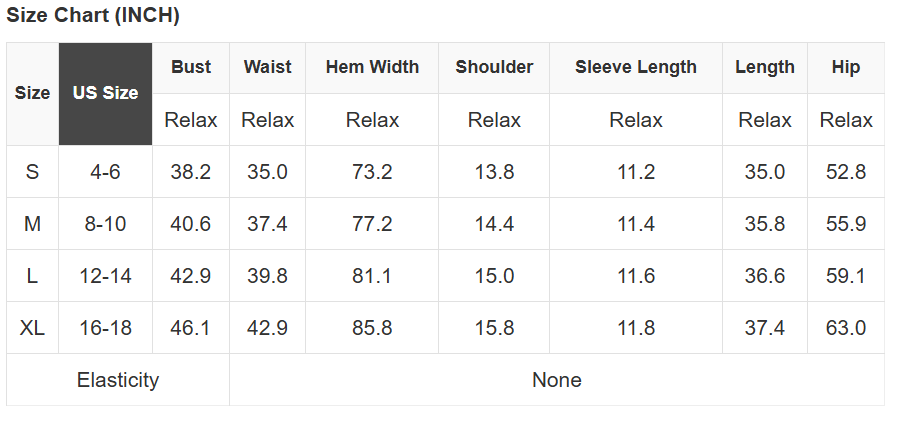
Task: Select the Hip column header
Action: click(x=846, y=68)
